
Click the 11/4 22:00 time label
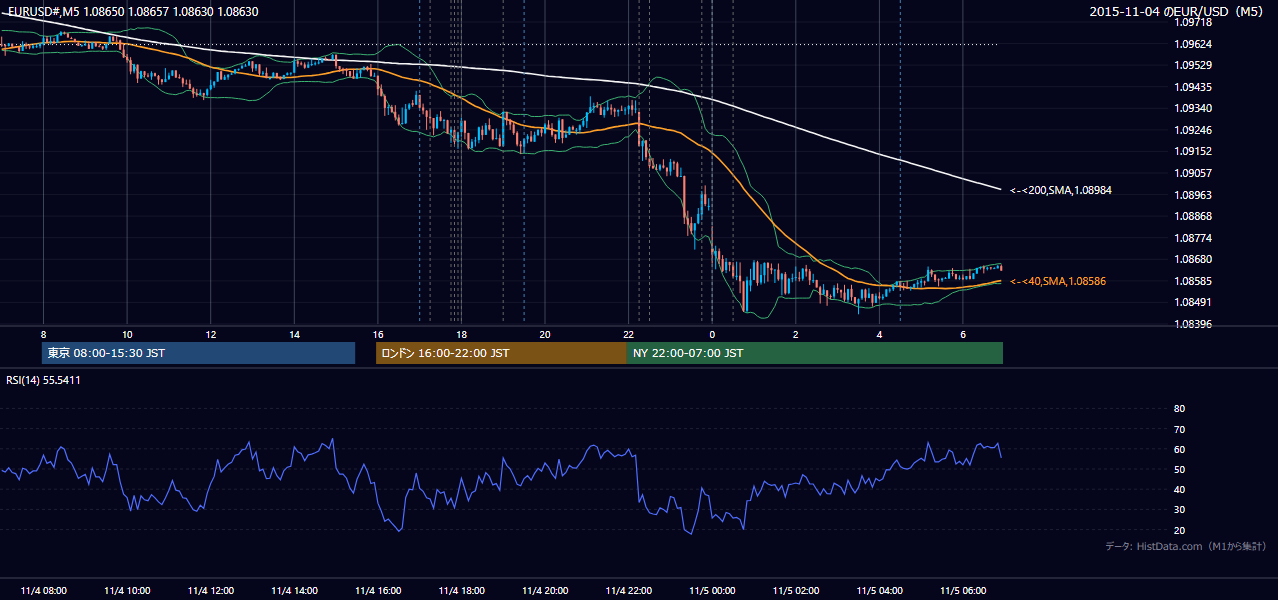pos(628,591)
